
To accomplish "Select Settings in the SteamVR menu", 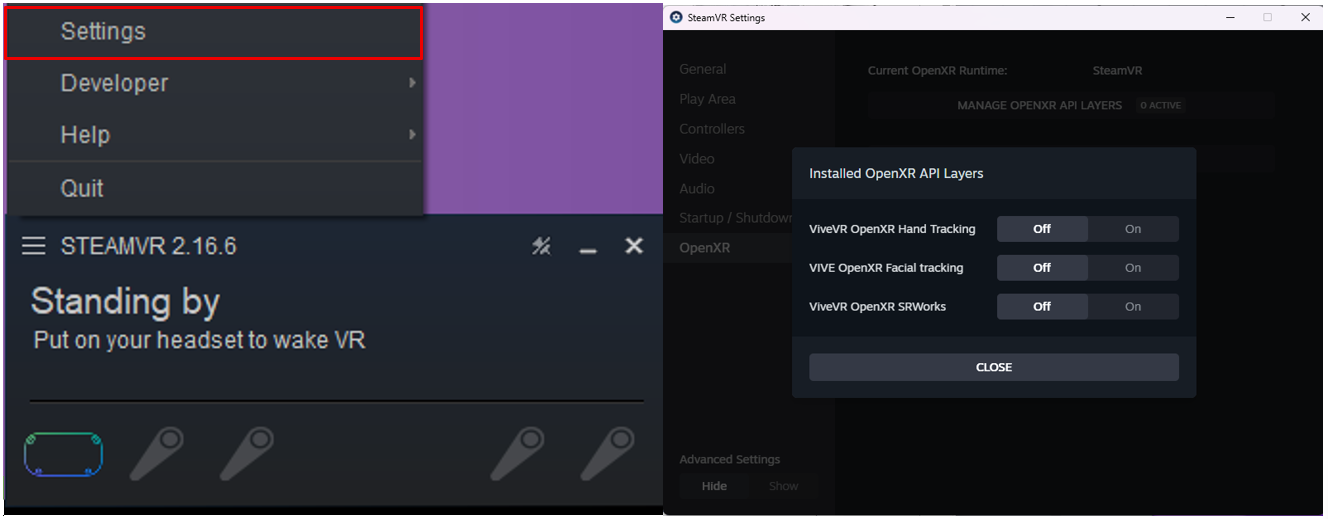I will (215, 32).
